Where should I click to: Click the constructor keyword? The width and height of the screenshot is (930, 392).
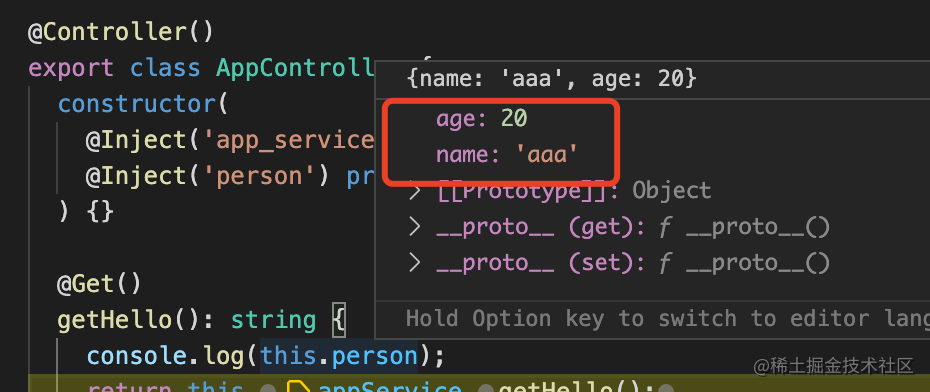136,104
